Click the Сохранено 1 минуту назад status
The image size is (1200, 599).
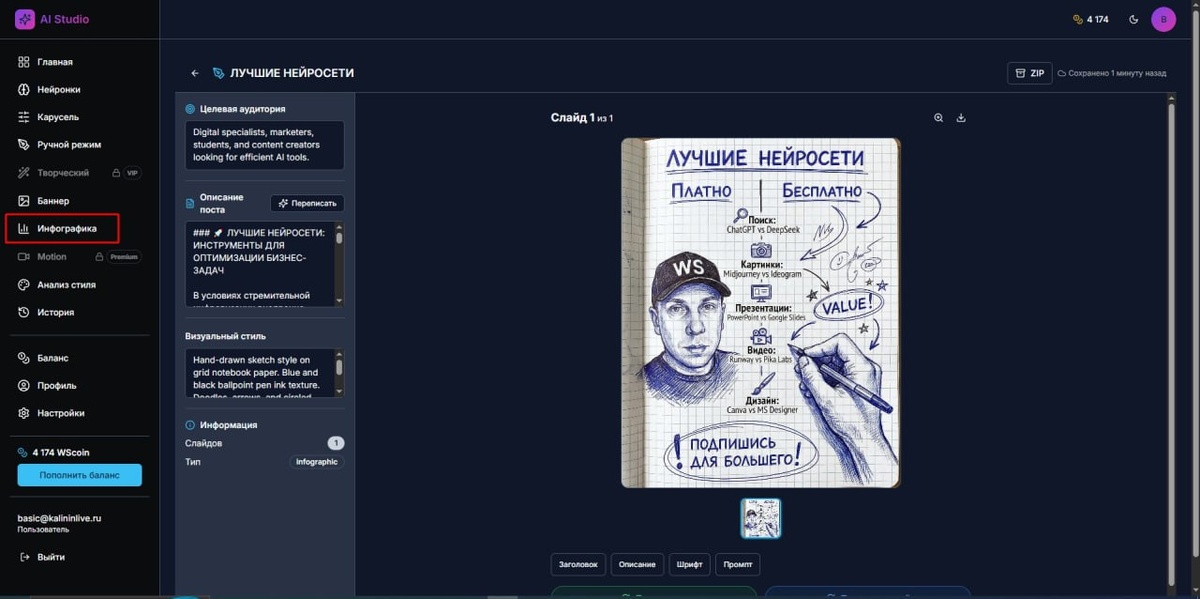[1112, 73]
